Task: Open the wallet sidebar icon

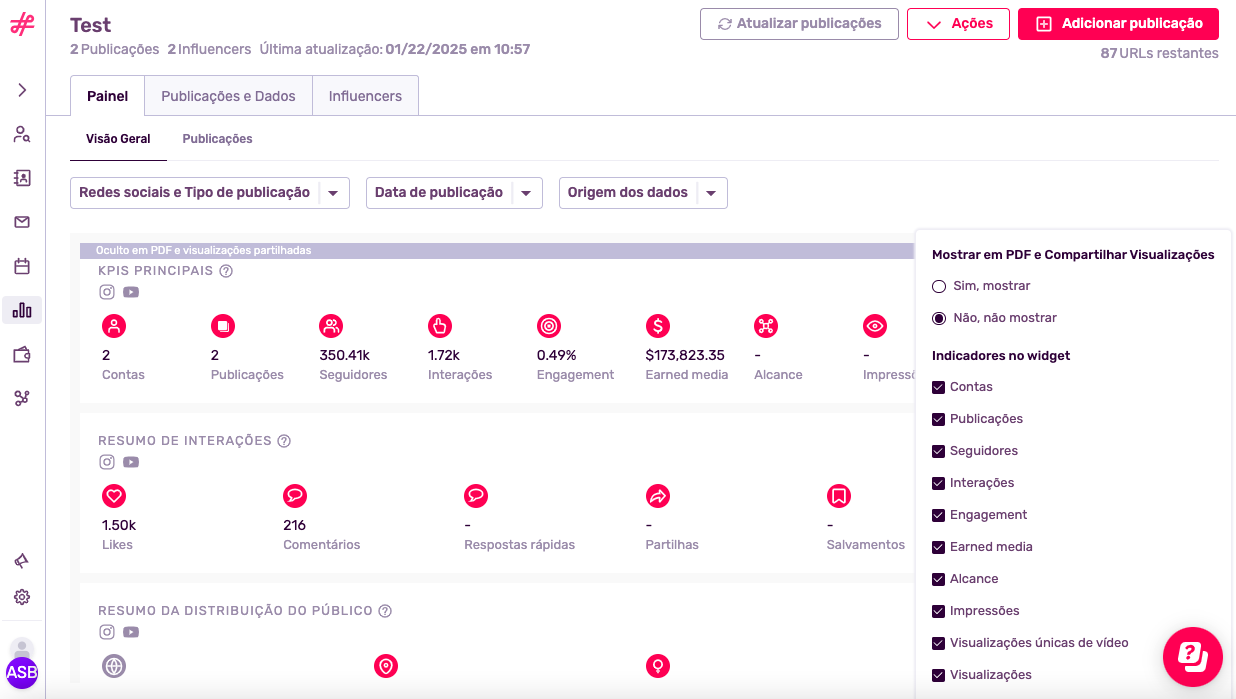Action: (x=22, y=354)
